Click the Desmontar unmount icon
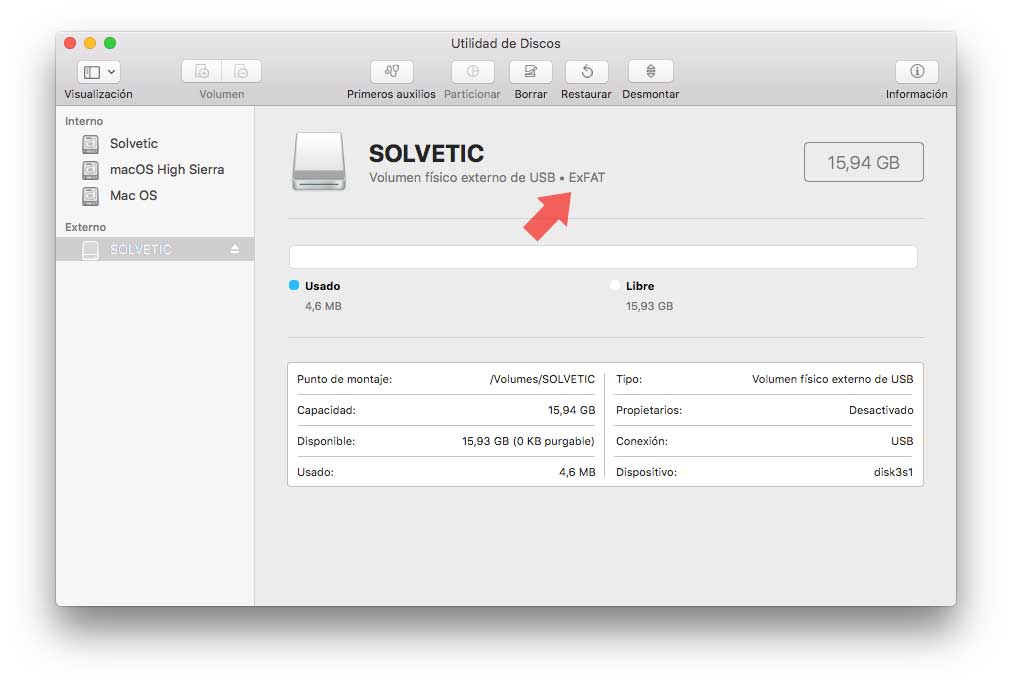Screen dimensions: 1012x686 (651, 71)
